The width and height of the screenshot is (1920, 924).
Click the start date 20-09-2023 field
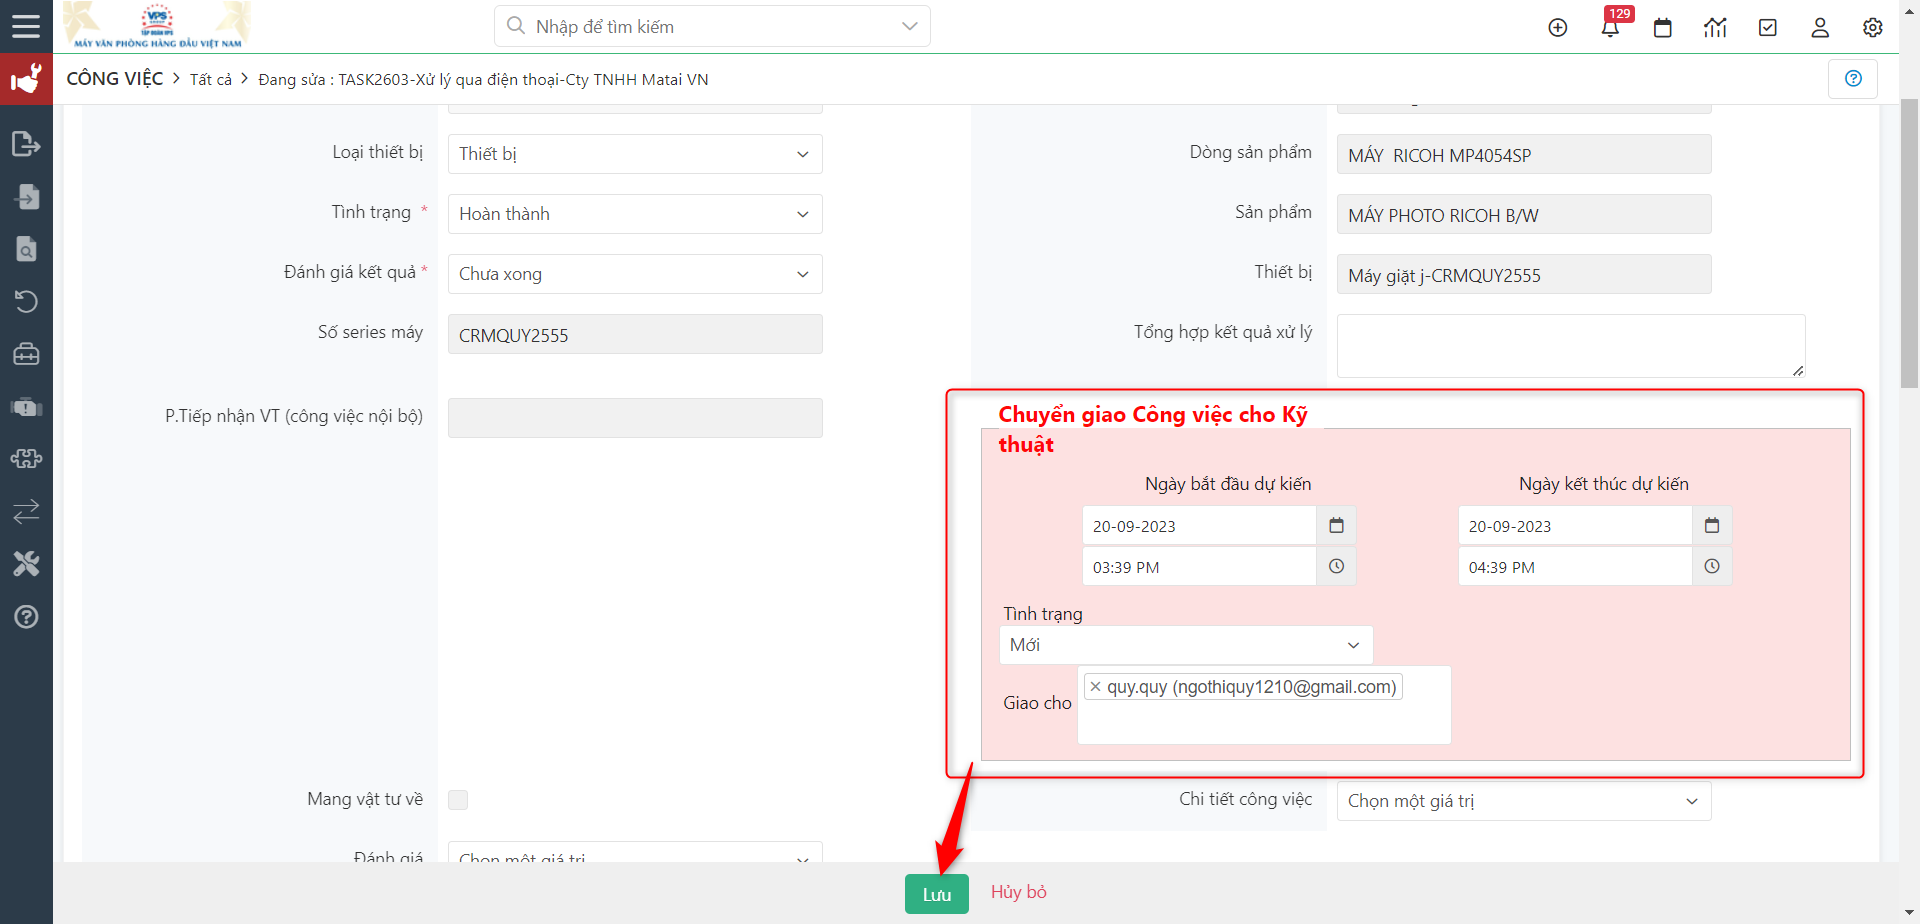[x=1199, y=526]
